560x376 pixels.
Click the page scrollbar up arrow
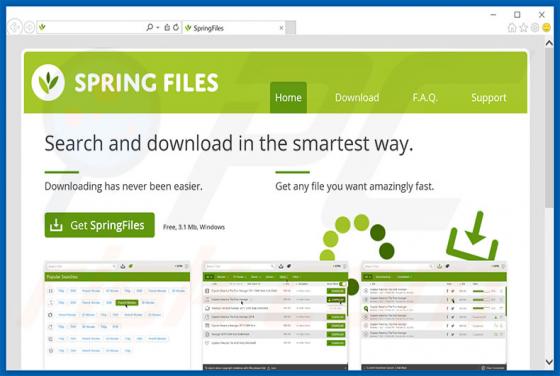coord(549,43)
